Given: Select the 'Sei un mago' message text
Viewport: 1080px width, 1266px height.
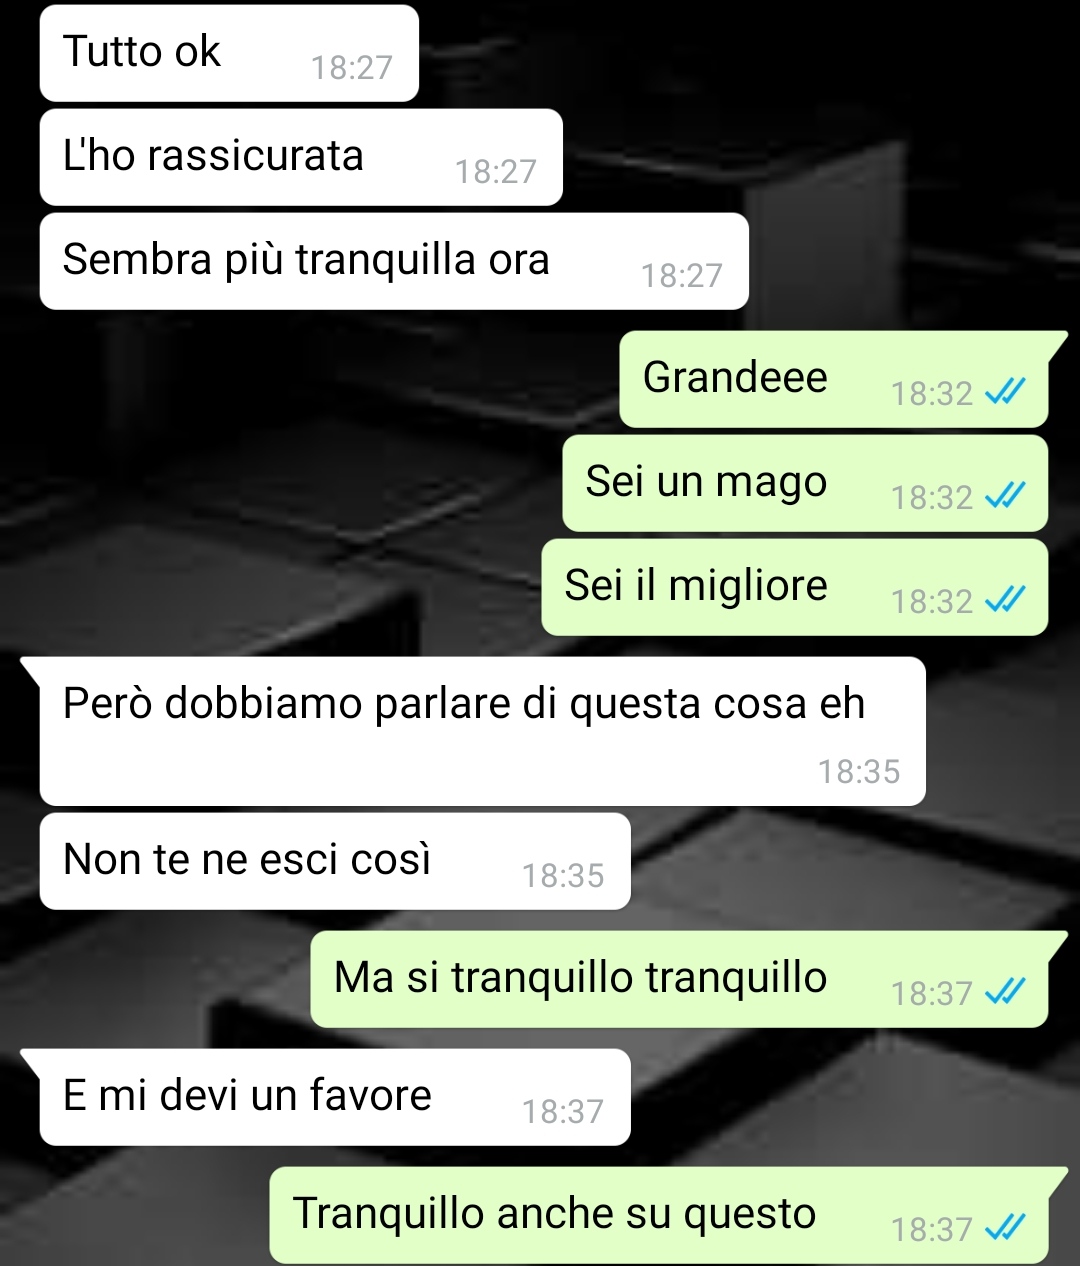Looking at the screenshot, I should 706,482.
